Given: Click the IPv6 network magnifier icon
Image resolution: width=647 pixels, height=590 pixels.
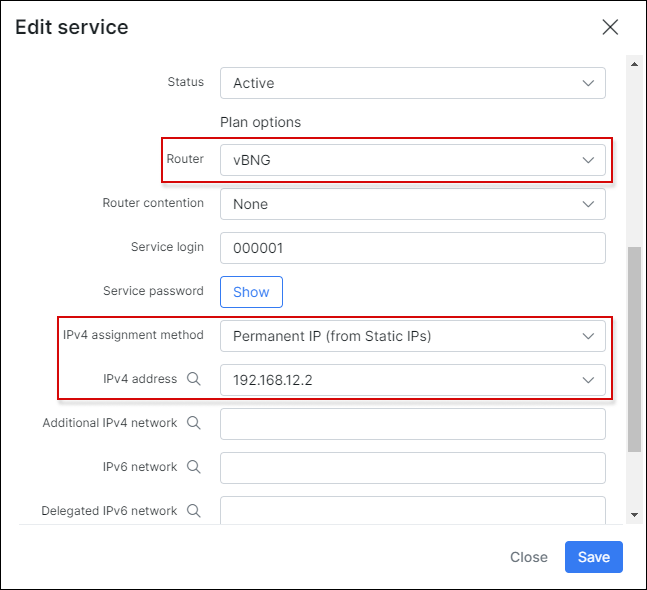Looking at the screenshot, I should click(x=194, y=467).
